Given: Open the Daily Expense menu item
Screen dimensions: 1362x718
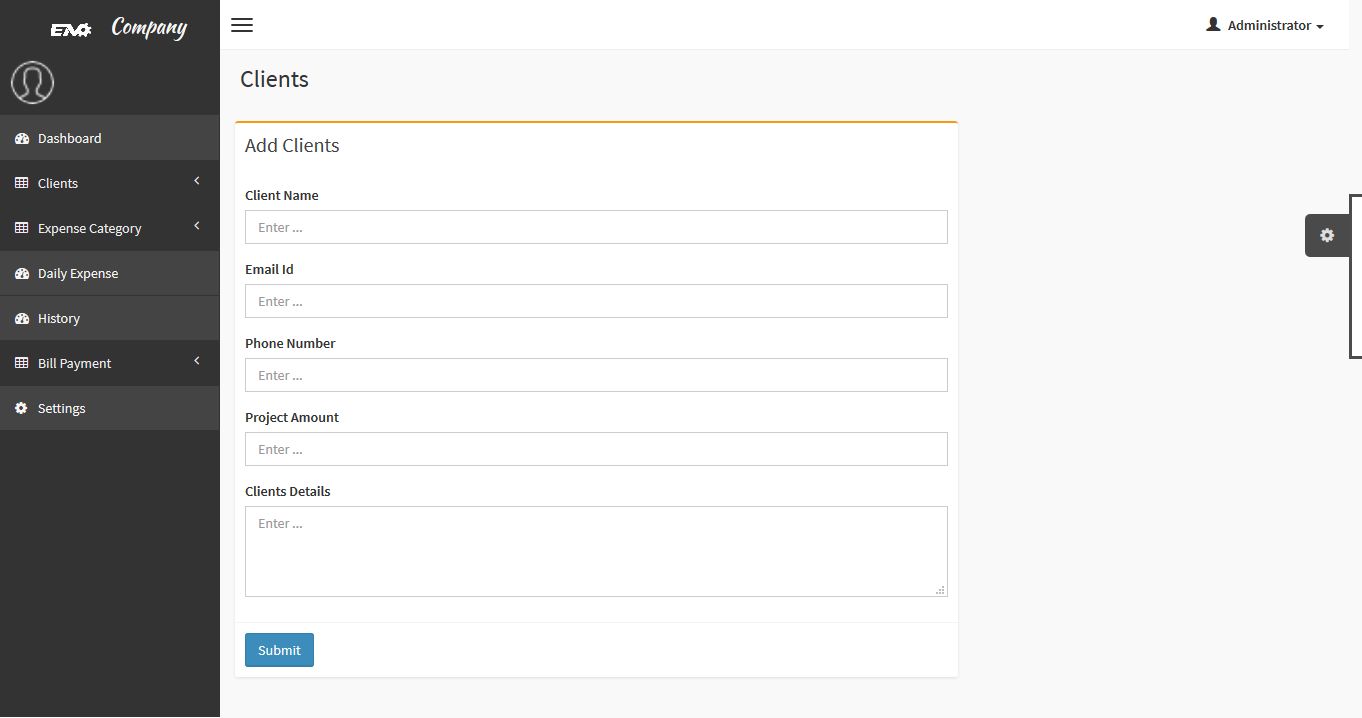Looking at the screenshot, I should tap(78, 273).
